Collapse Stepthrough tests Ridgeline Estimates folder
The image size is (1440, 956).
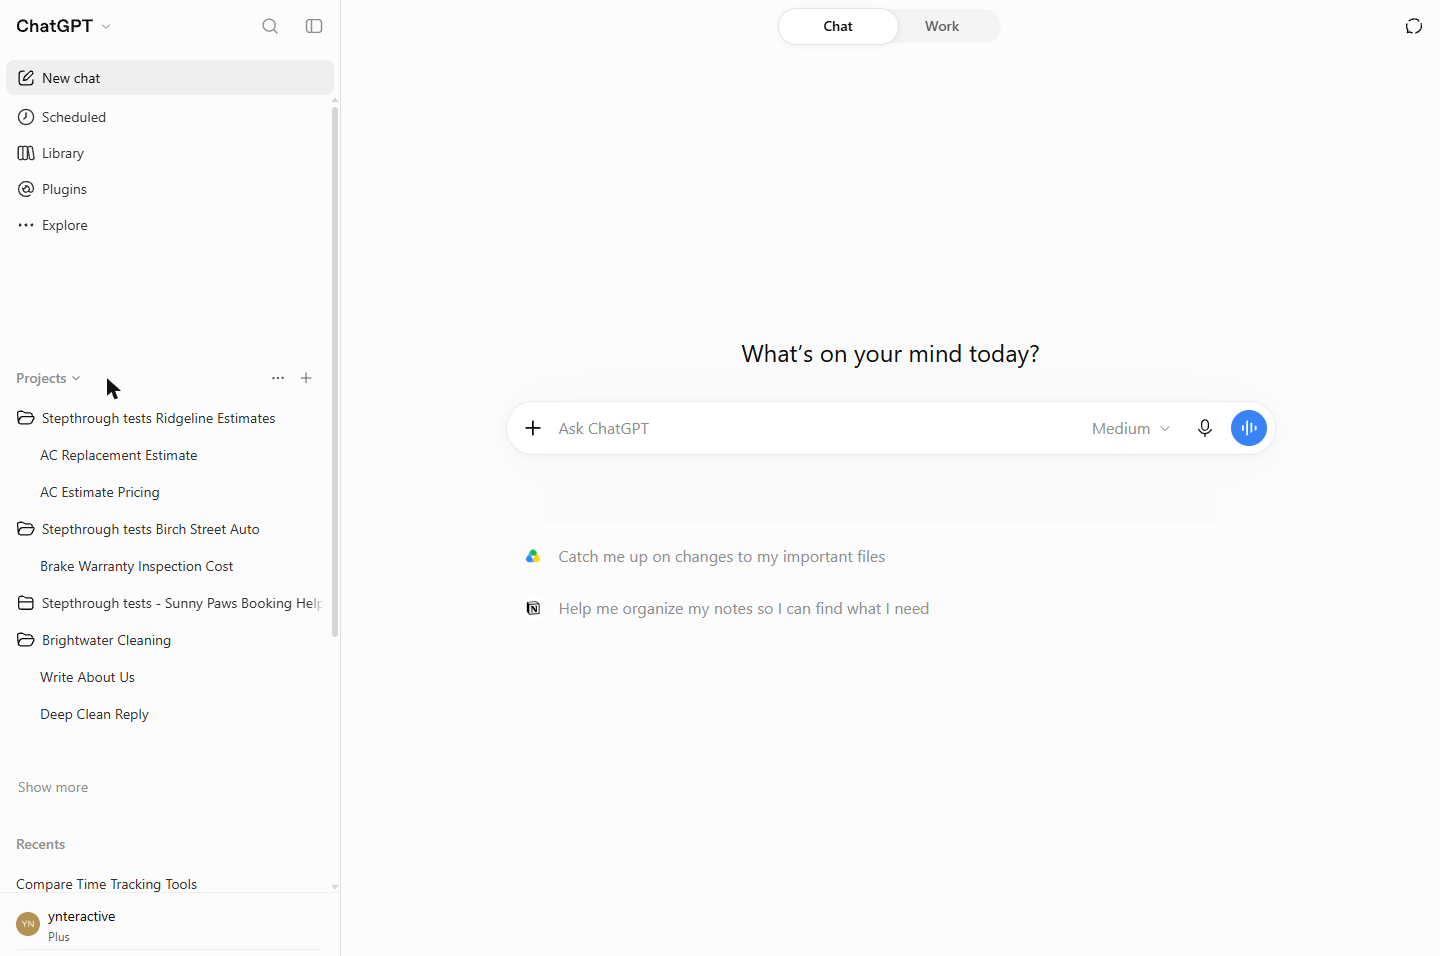click(x=26, y=418)
